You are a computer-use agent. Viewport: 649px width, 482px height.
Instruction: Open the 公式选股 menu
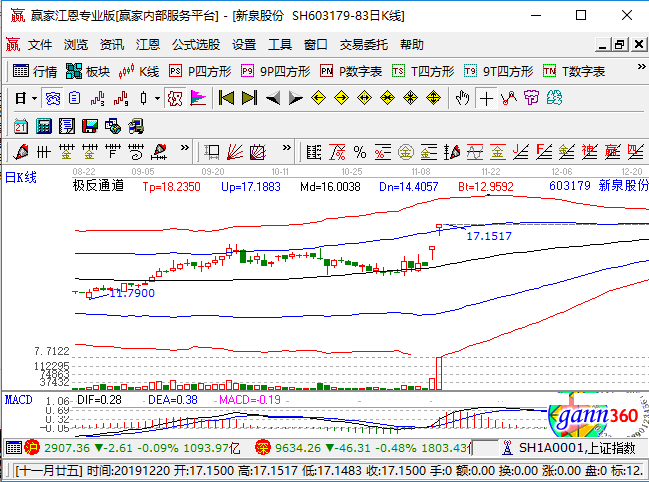(x=196, y=45)
